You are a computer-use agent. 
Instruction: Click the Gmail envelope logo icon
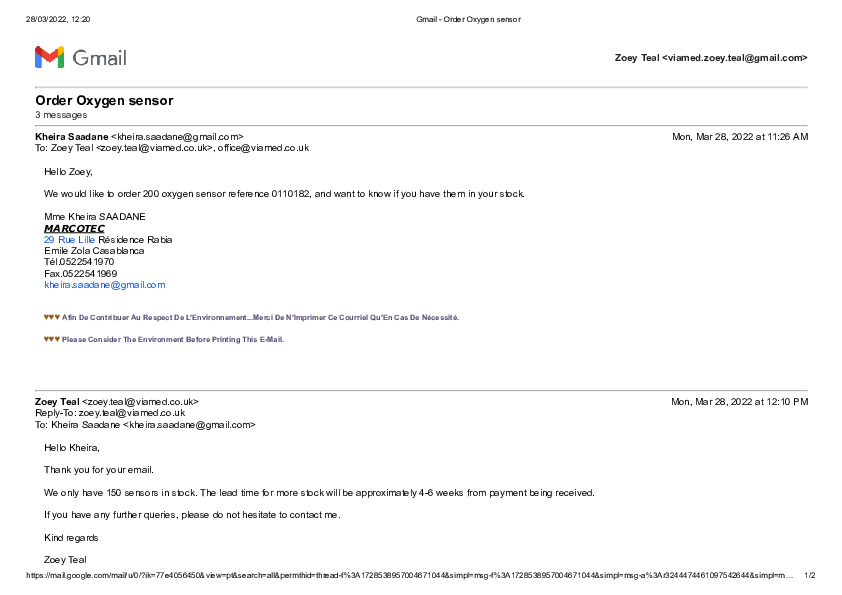[x=49, y=57]
